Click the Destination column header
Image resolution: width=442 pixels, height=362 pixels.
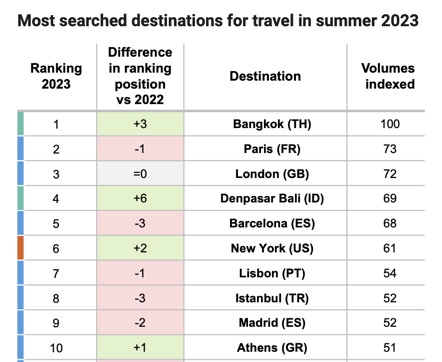265,76
